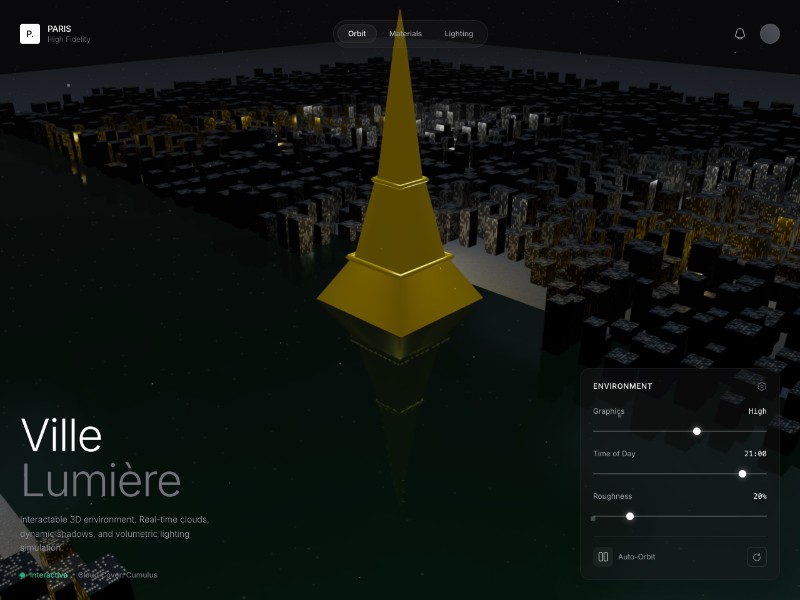Switch to the Lighting tab

tap(459, 33)
